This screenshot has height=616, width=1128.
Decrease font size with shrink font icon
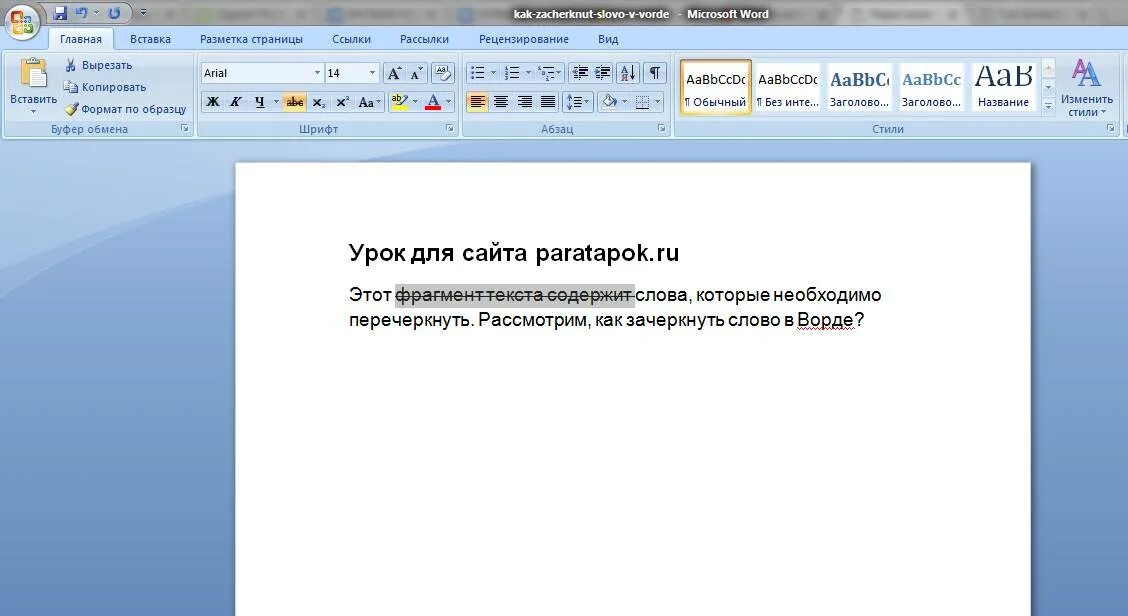pyautogui.click(x=417, y=73)
